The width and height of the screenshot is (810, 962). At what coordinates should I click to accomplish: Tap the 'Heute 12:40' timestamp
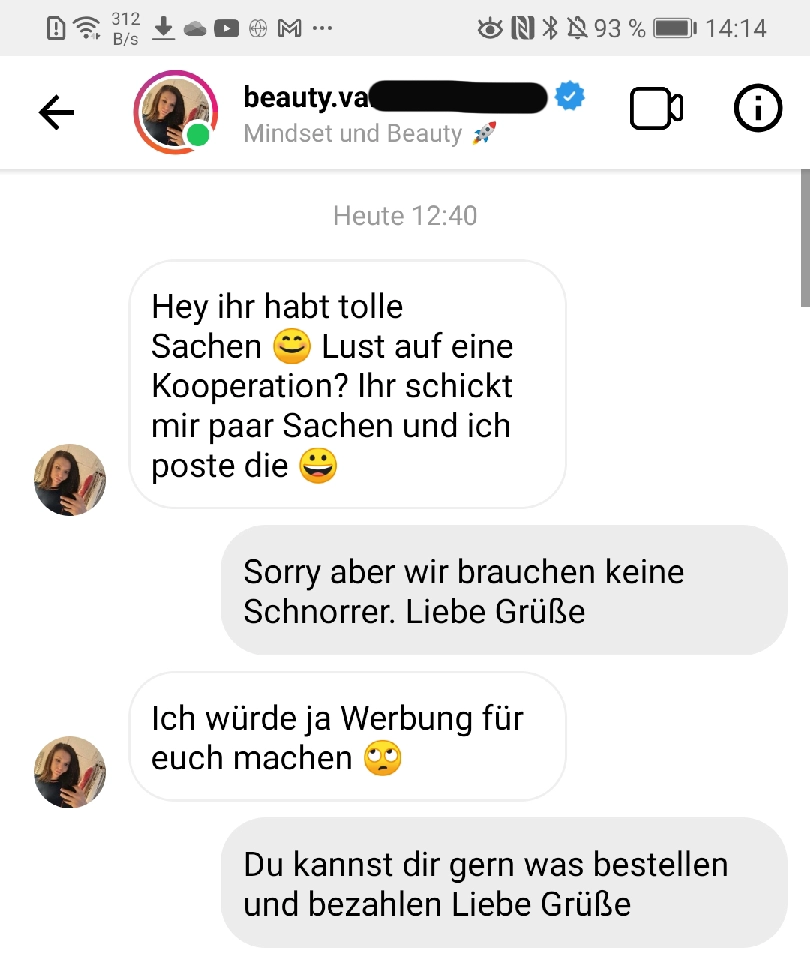405,216
